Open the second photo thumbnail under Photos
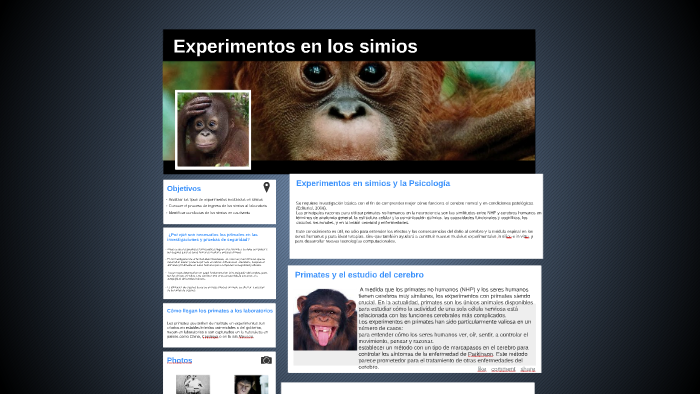 (251, 384)
